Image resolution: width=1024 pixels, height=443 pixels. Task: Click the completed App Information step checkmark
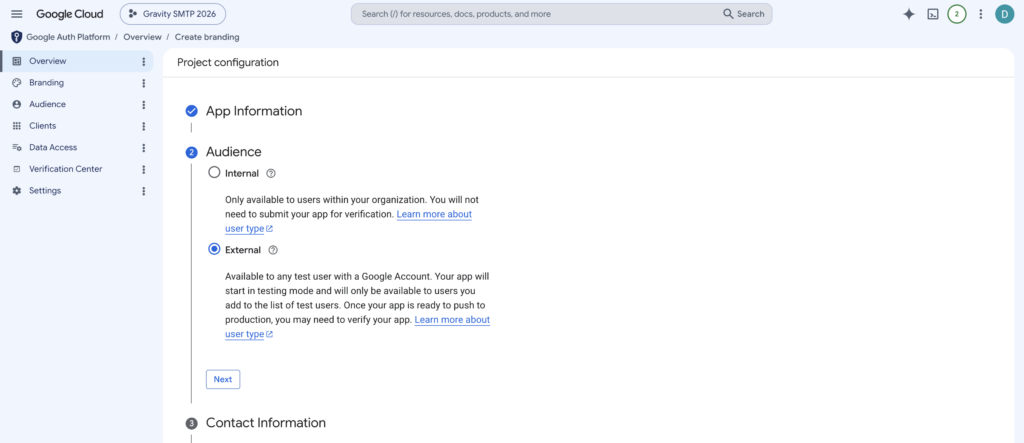(191, 111)
